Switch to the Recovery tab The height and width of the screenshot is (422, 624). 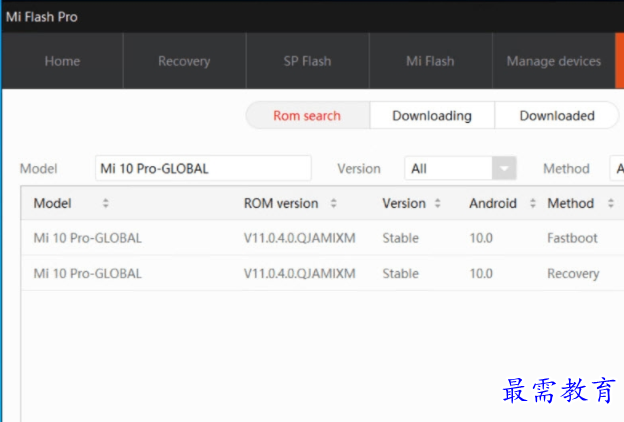tap(184, 61)
